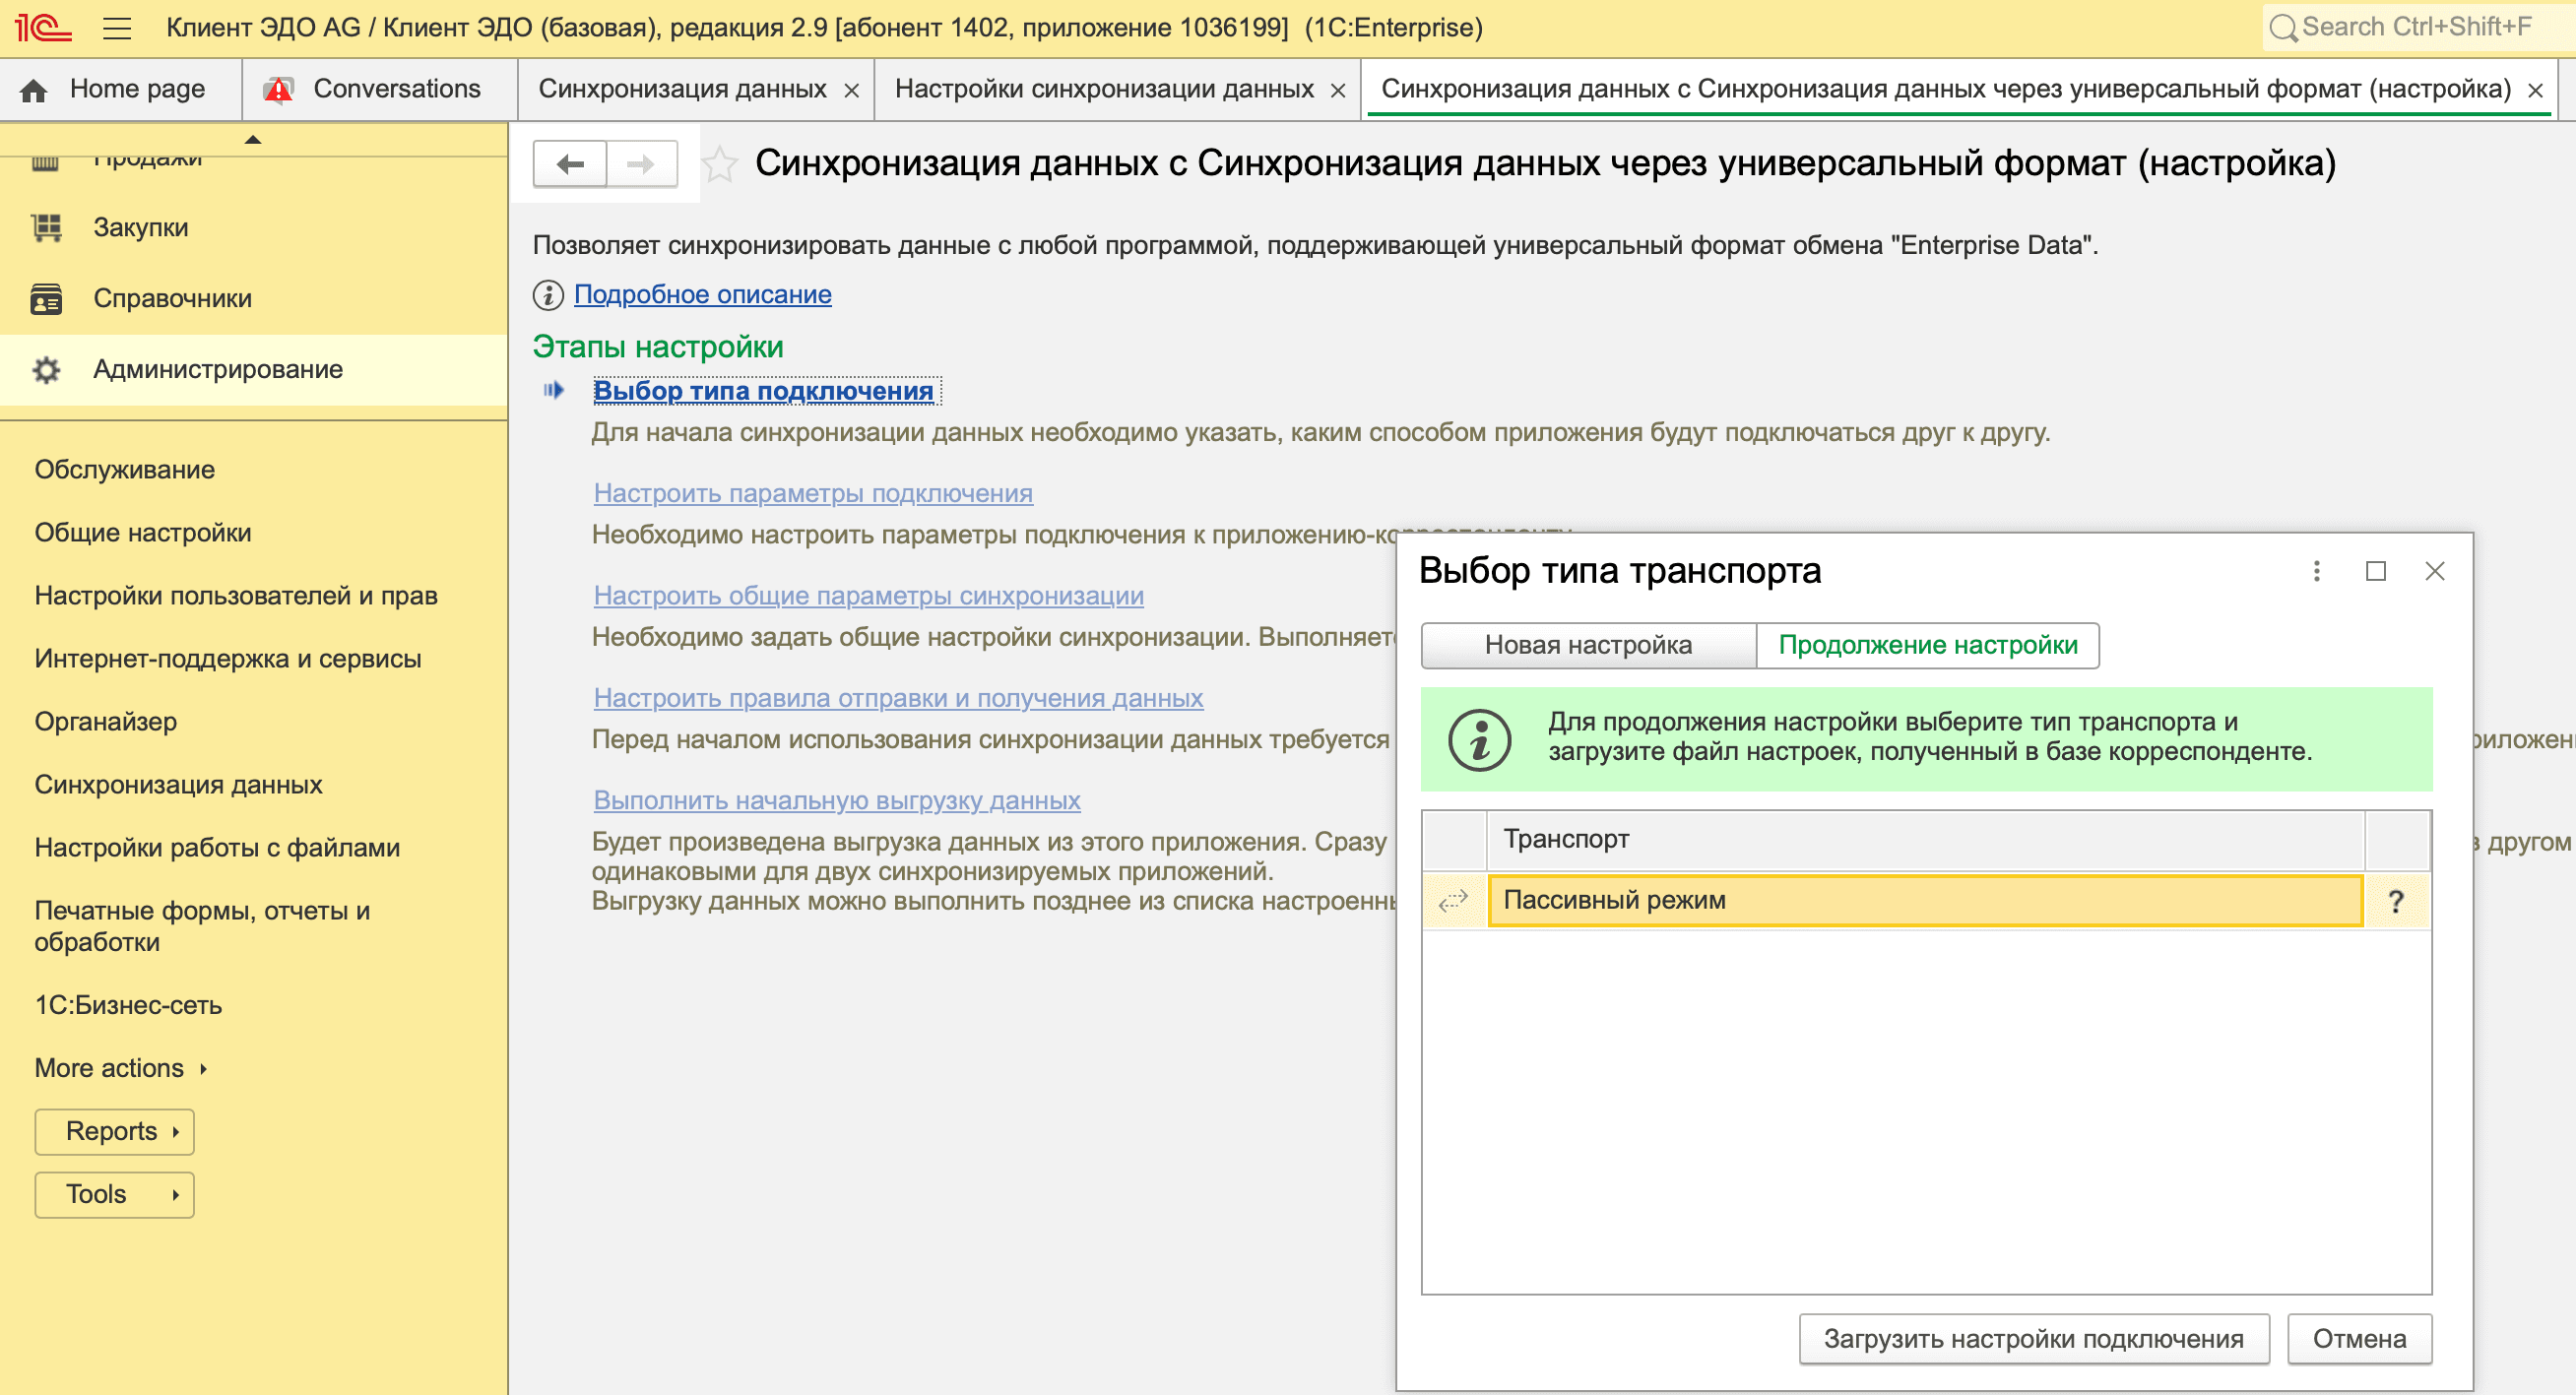Open the hamburger main menu
Viewport: 2576px width, 1395px height.
[117, 28]
